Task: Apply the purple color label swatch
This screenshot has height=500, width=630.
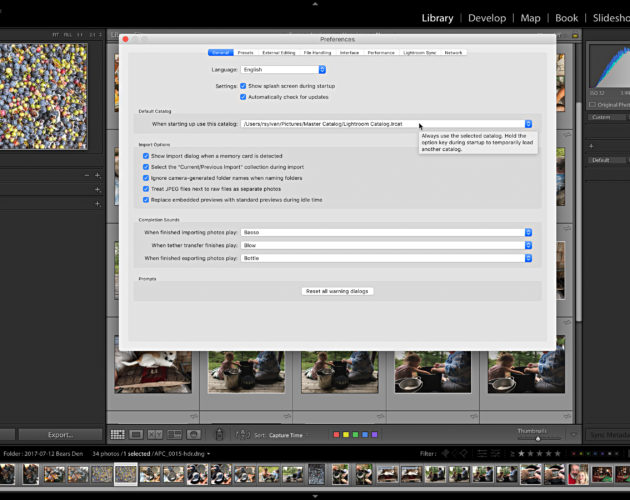Action: pos(374,434)
